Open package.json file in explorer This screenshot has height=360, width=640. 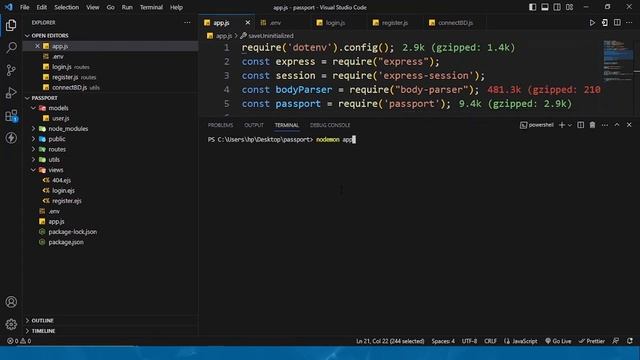66,242
